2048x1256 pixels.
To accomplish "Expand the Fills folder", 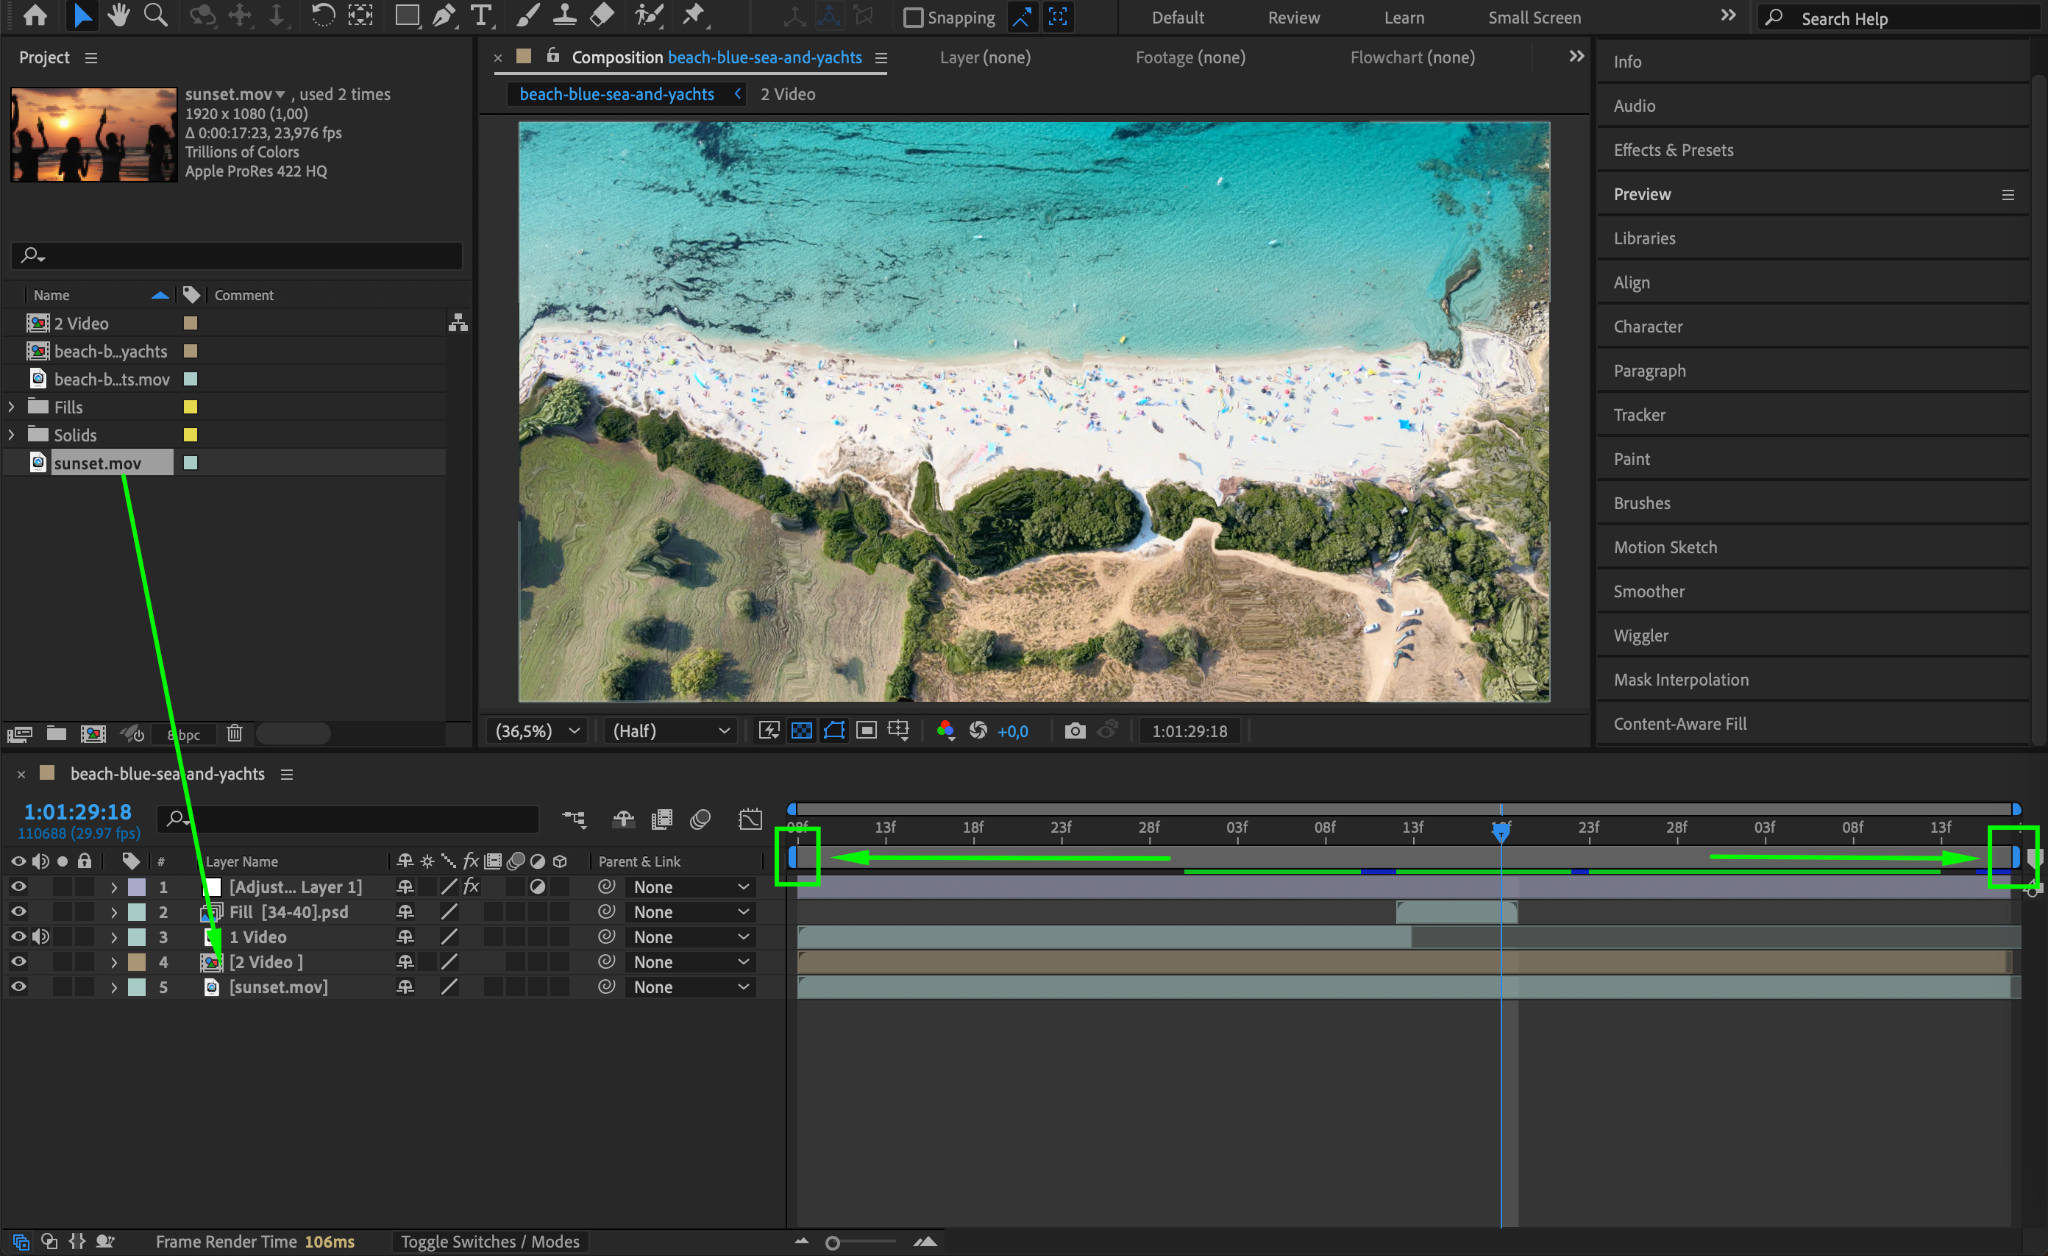I will click(x=12, y=407).
